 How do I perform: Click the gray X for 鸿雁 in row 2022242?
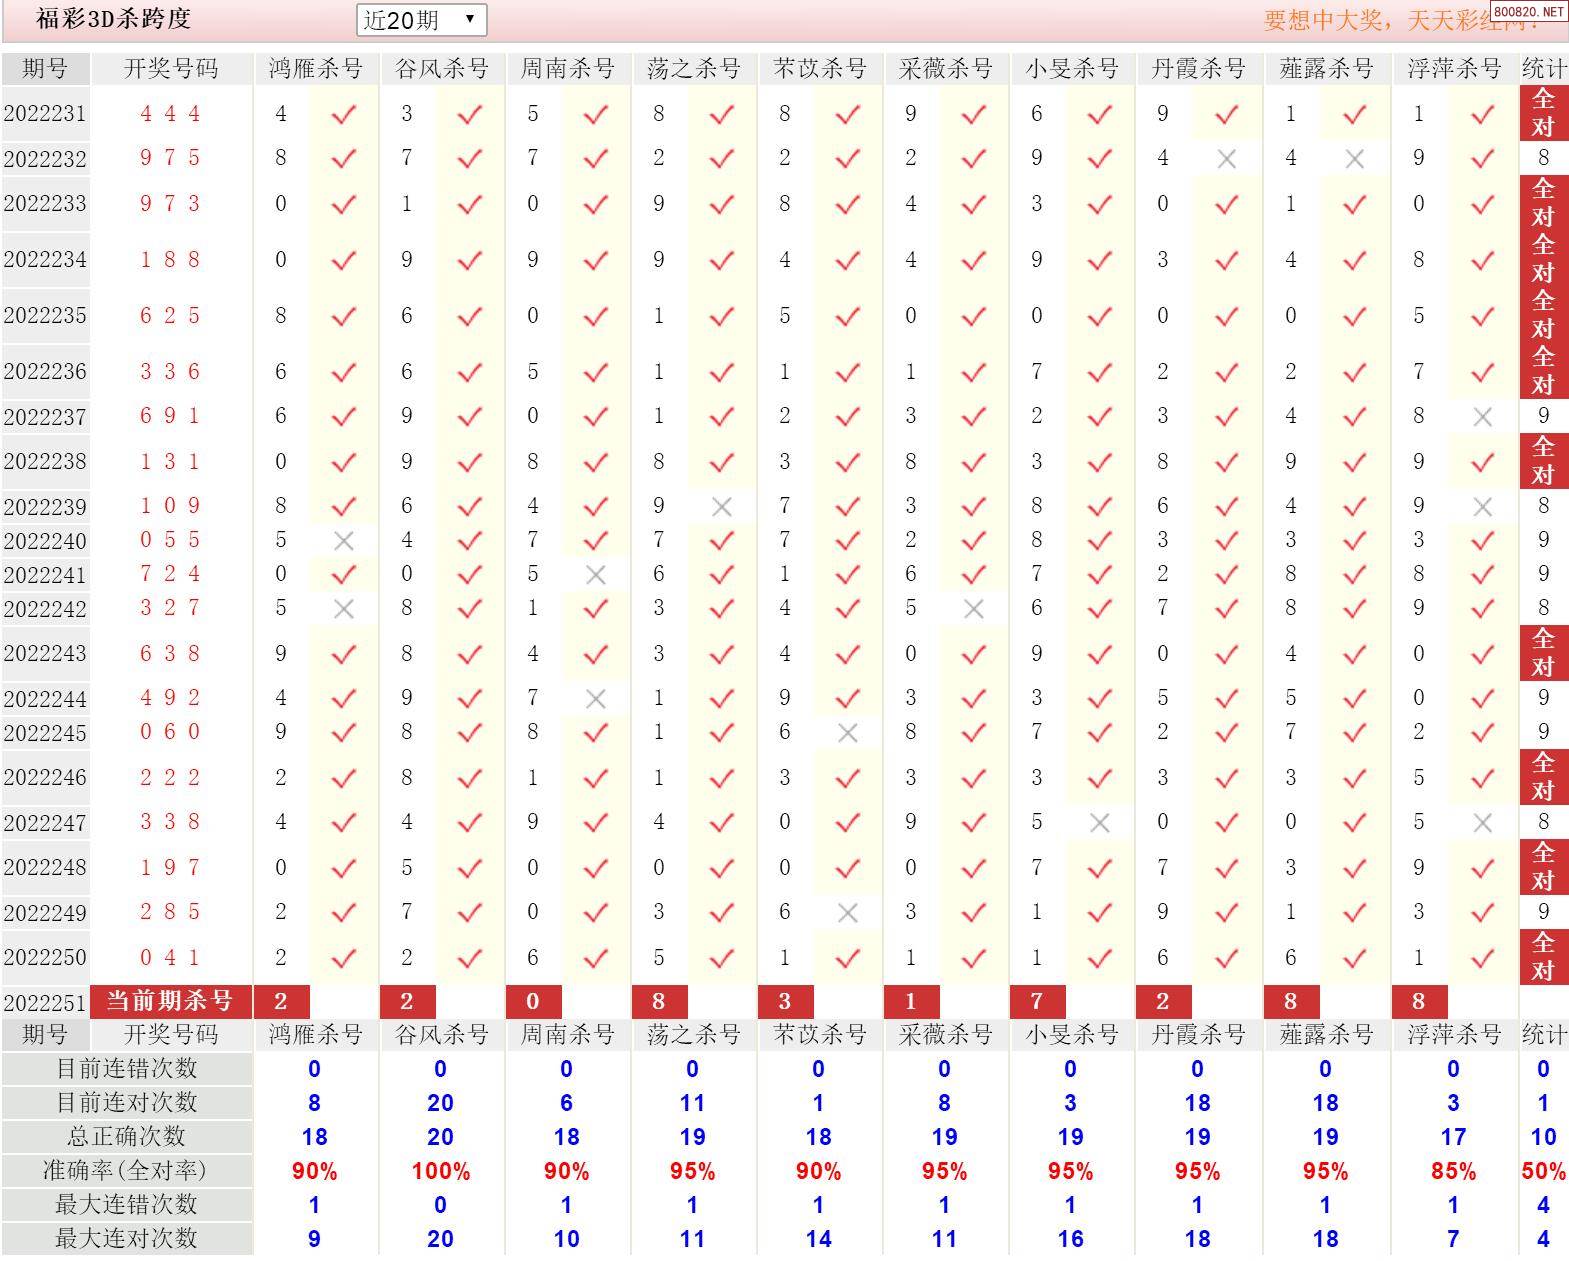[343, 609]
